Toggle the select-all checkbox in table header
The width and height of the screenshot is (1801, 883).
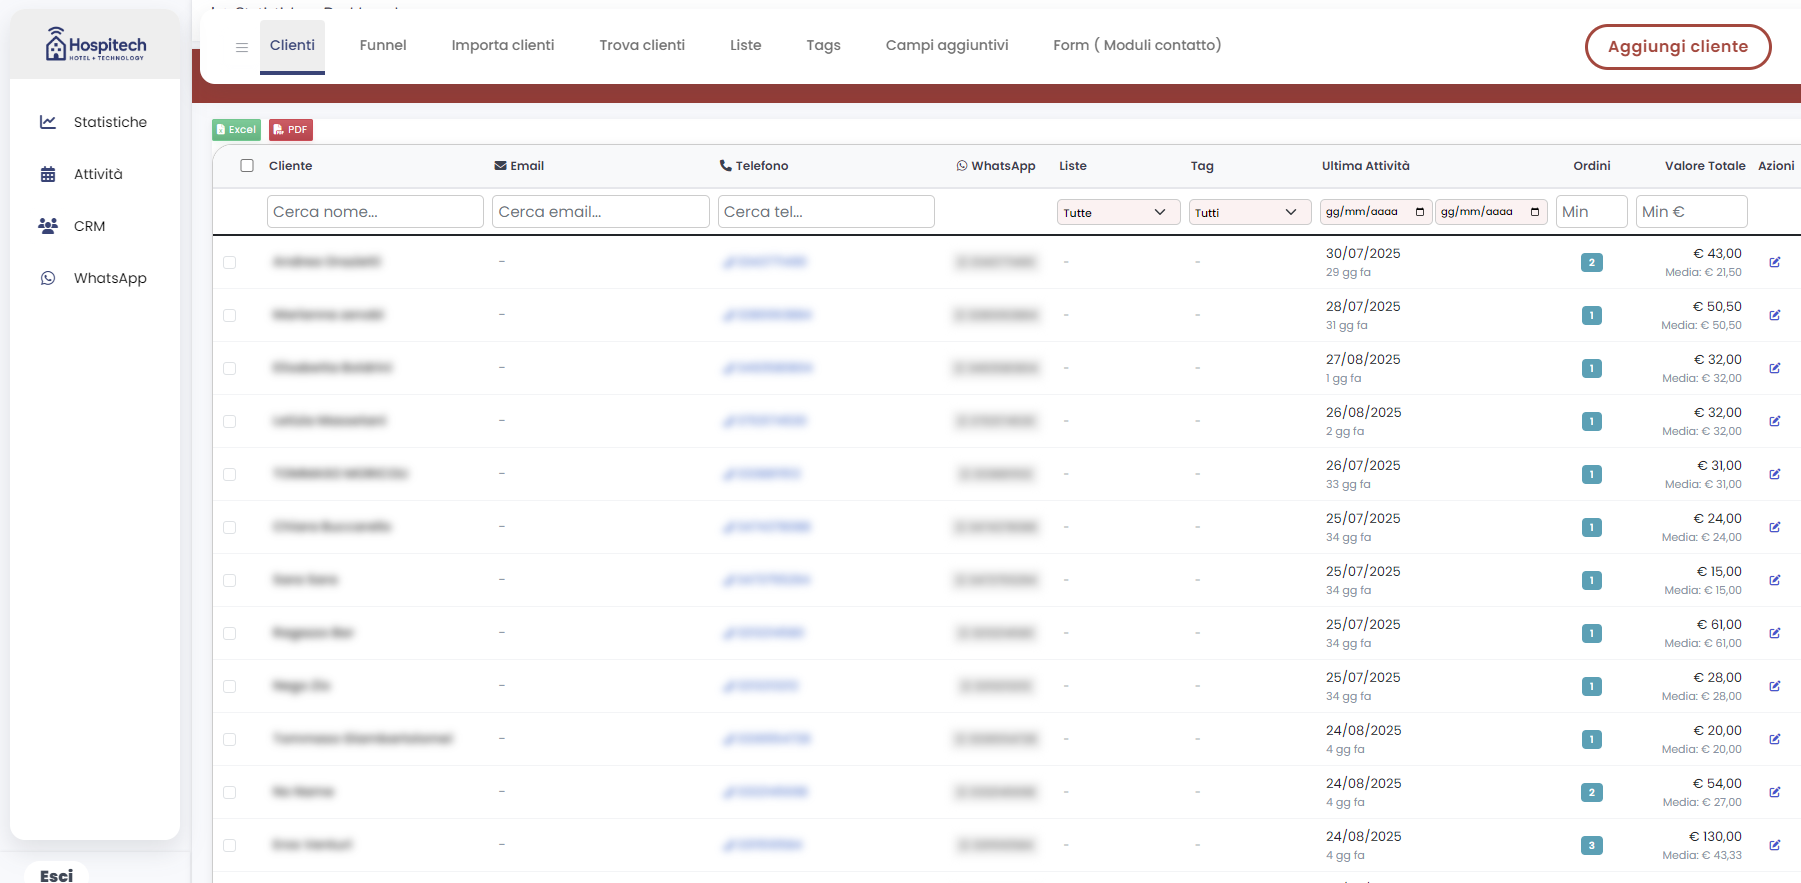coord(247,166)
